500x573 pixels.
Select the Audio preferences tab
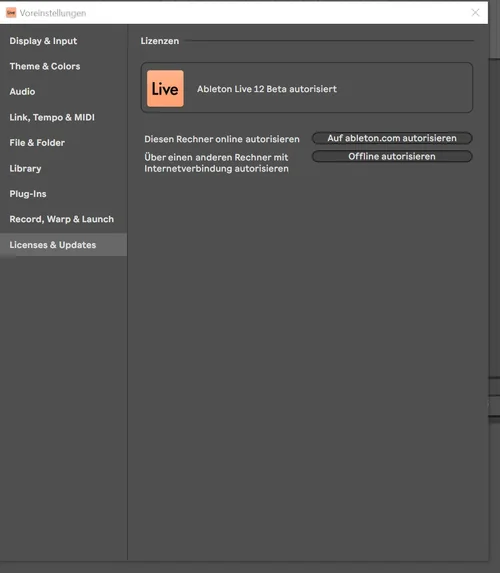tap(22, 91)
